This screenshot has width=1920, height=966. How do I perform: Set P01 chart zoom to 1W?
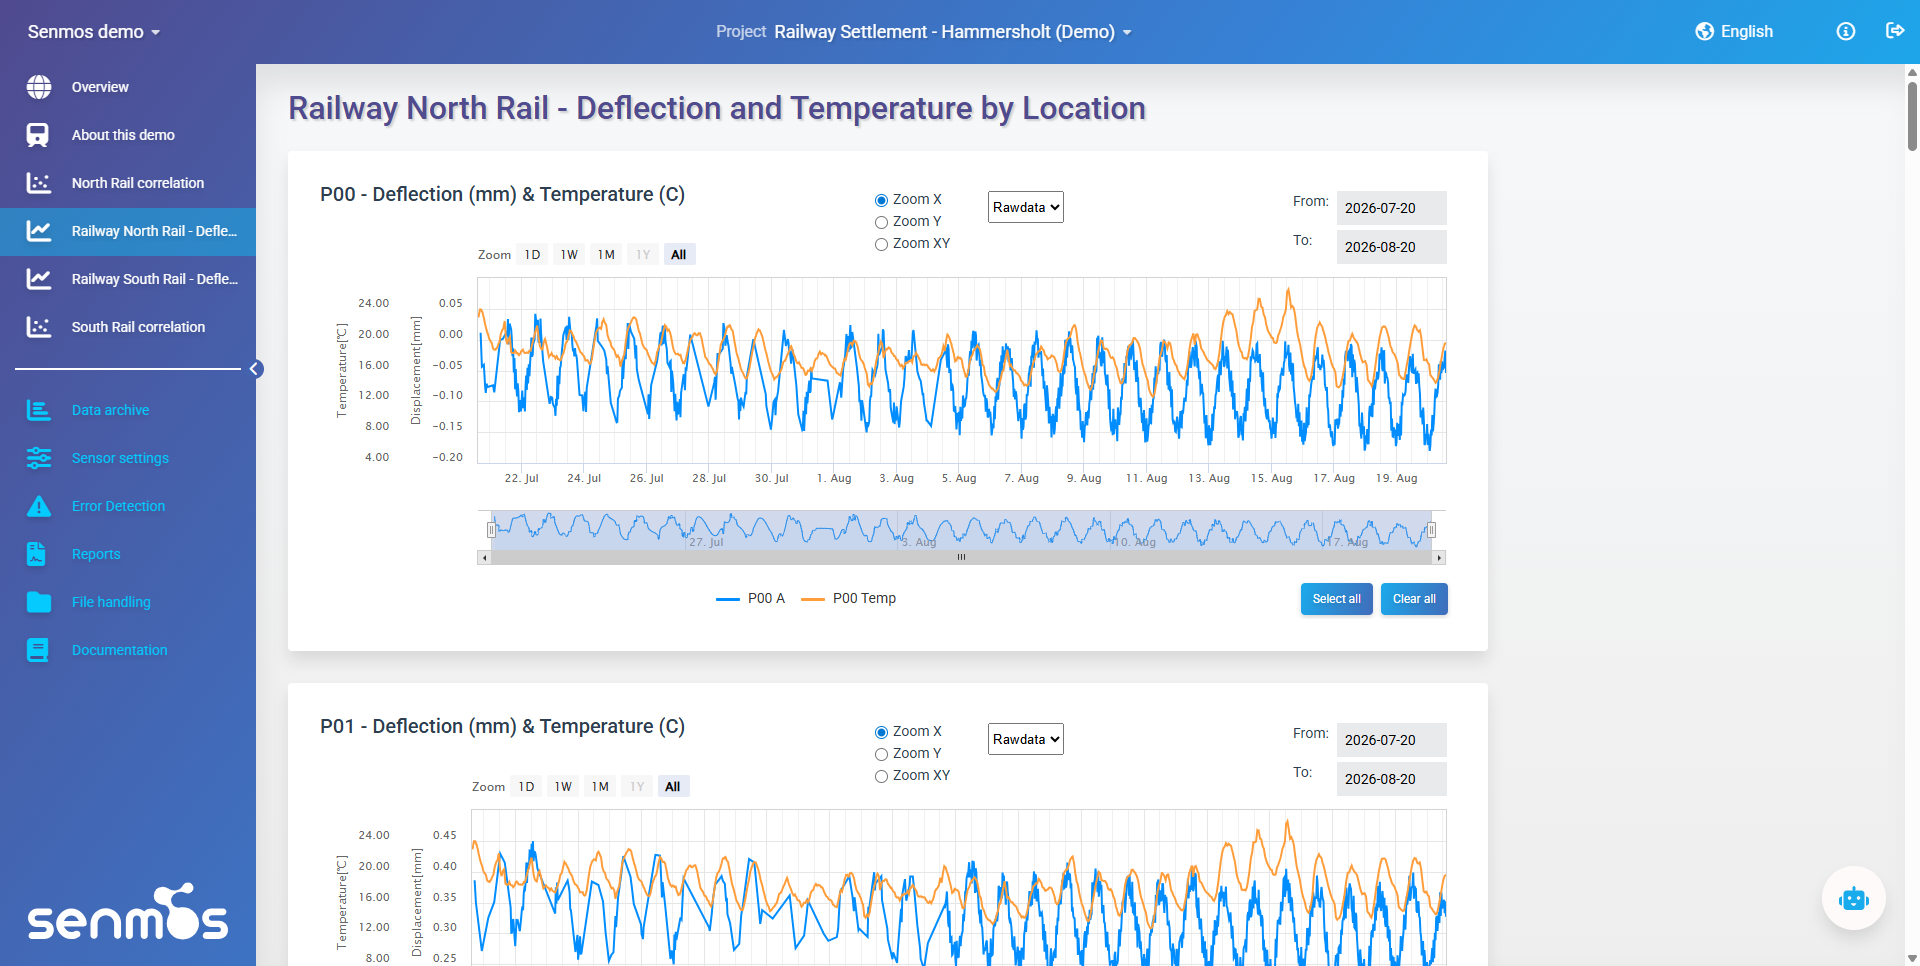(x=563, y=787)
